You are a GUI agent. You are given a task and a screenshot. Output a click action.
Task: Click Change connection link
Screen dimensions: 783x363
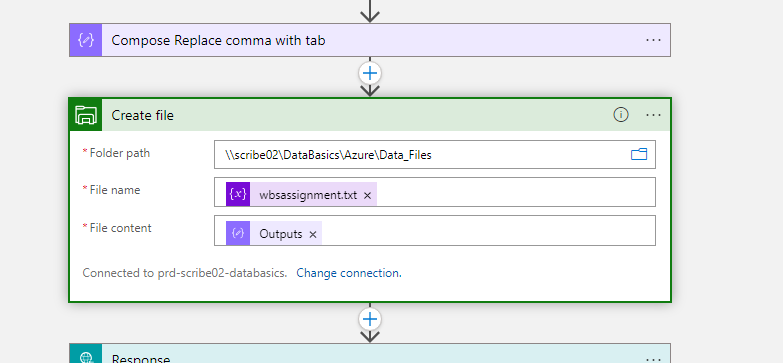(x=349, y=273)
